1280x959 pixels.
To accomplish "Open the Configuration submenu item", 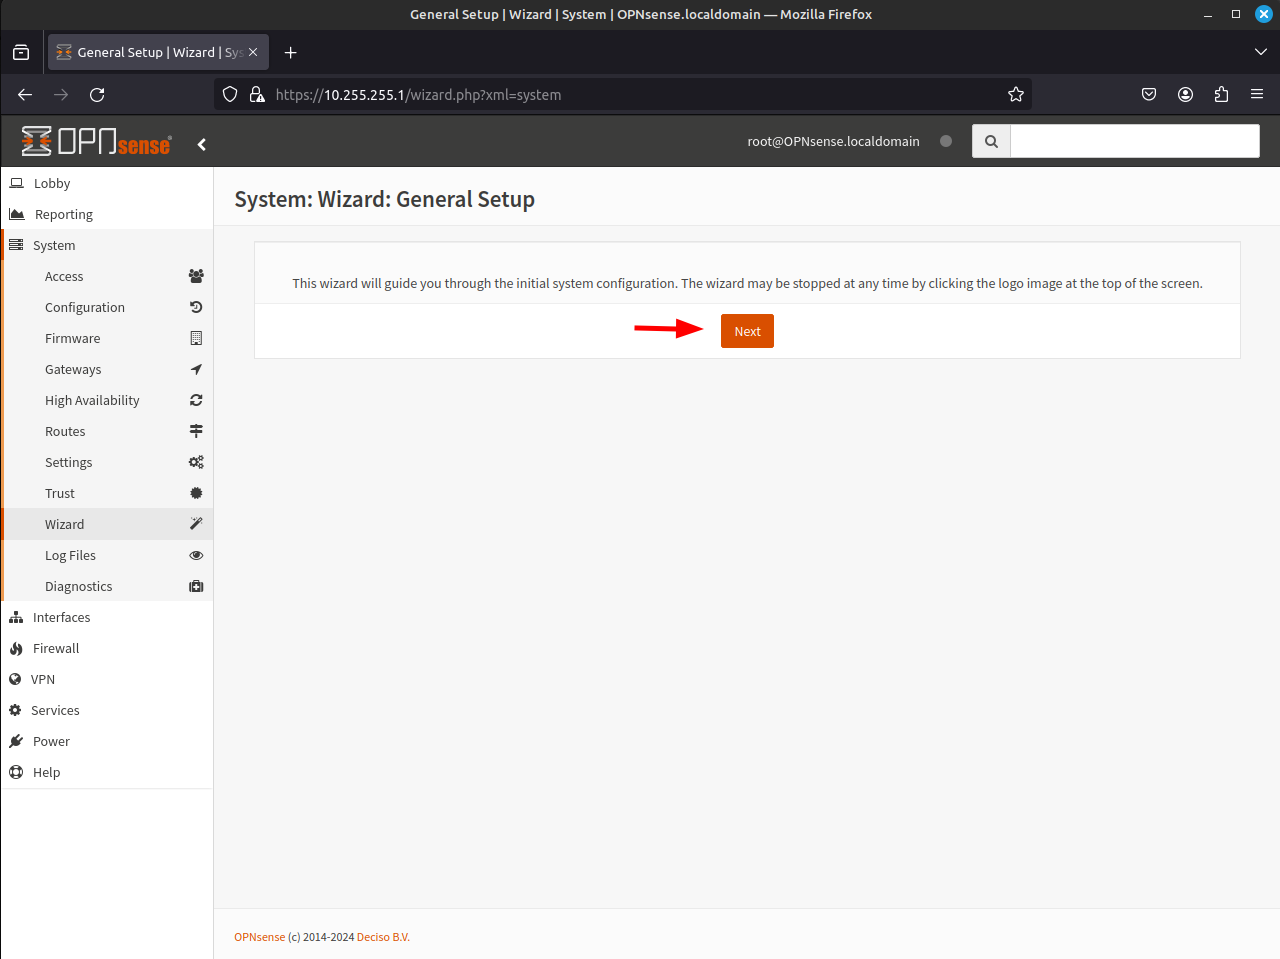I will (x=85, y=307).
